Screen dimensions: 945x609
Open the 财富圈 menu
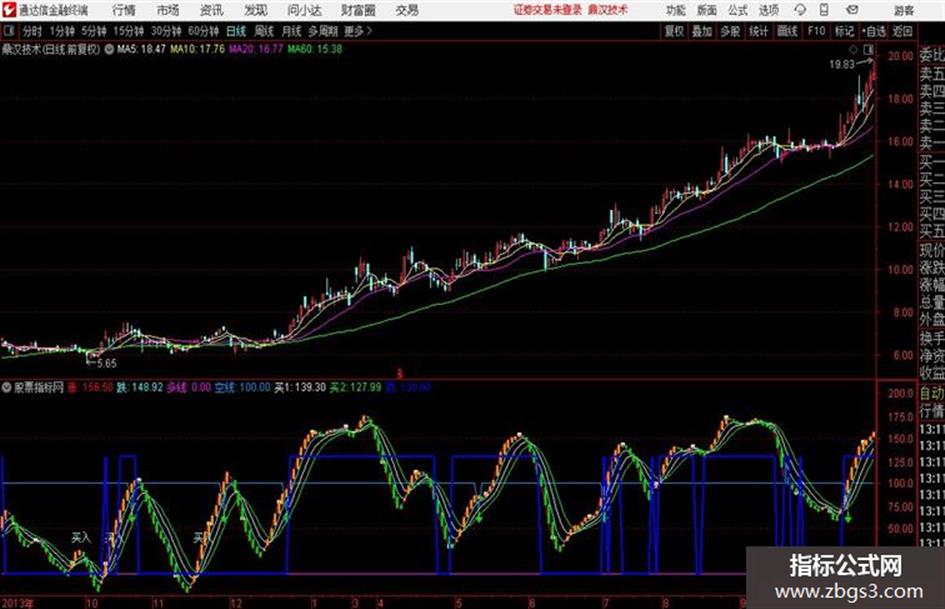[358, 10]
